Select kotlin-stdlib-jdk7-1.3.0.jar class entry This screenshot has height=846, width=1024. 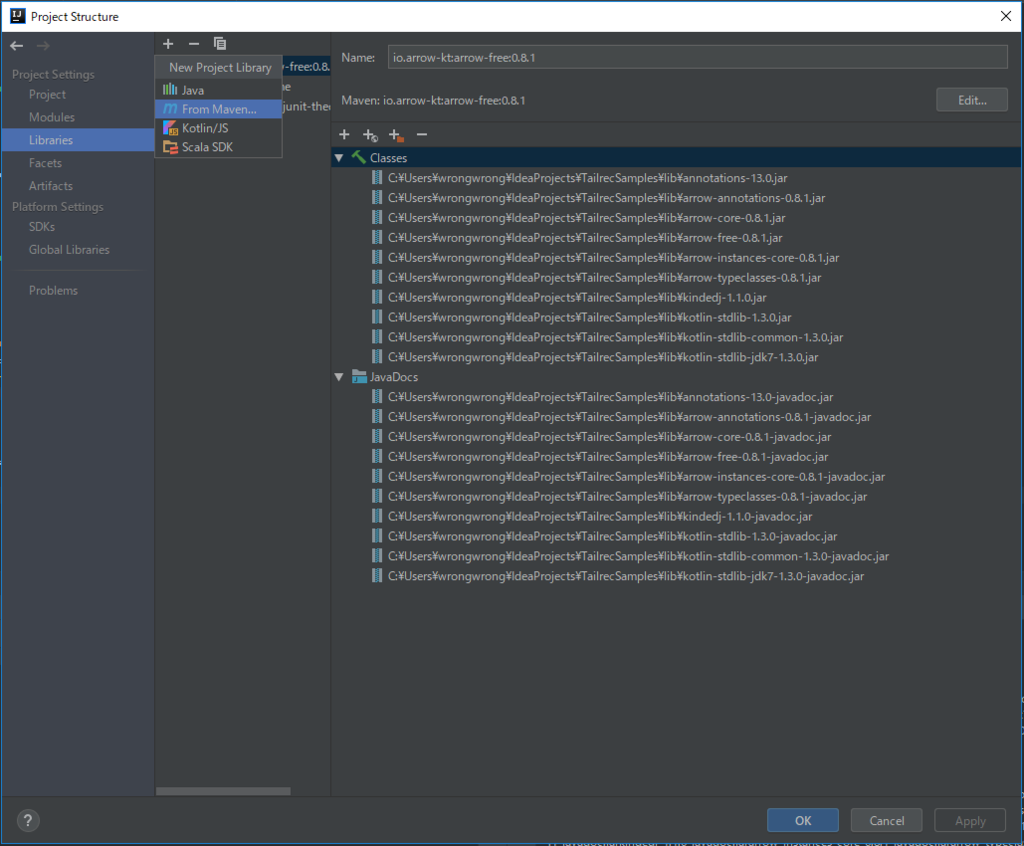[603, 357]
